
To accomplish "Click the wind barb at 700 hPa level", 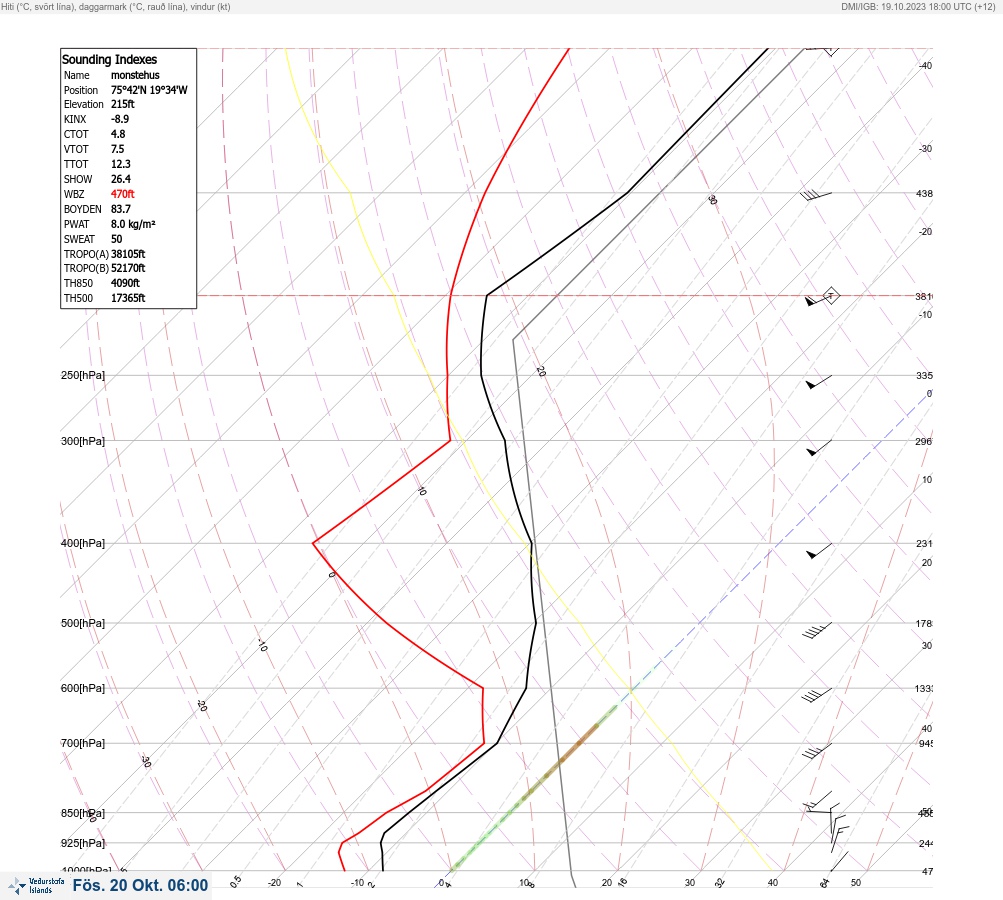I will (817, 750).
